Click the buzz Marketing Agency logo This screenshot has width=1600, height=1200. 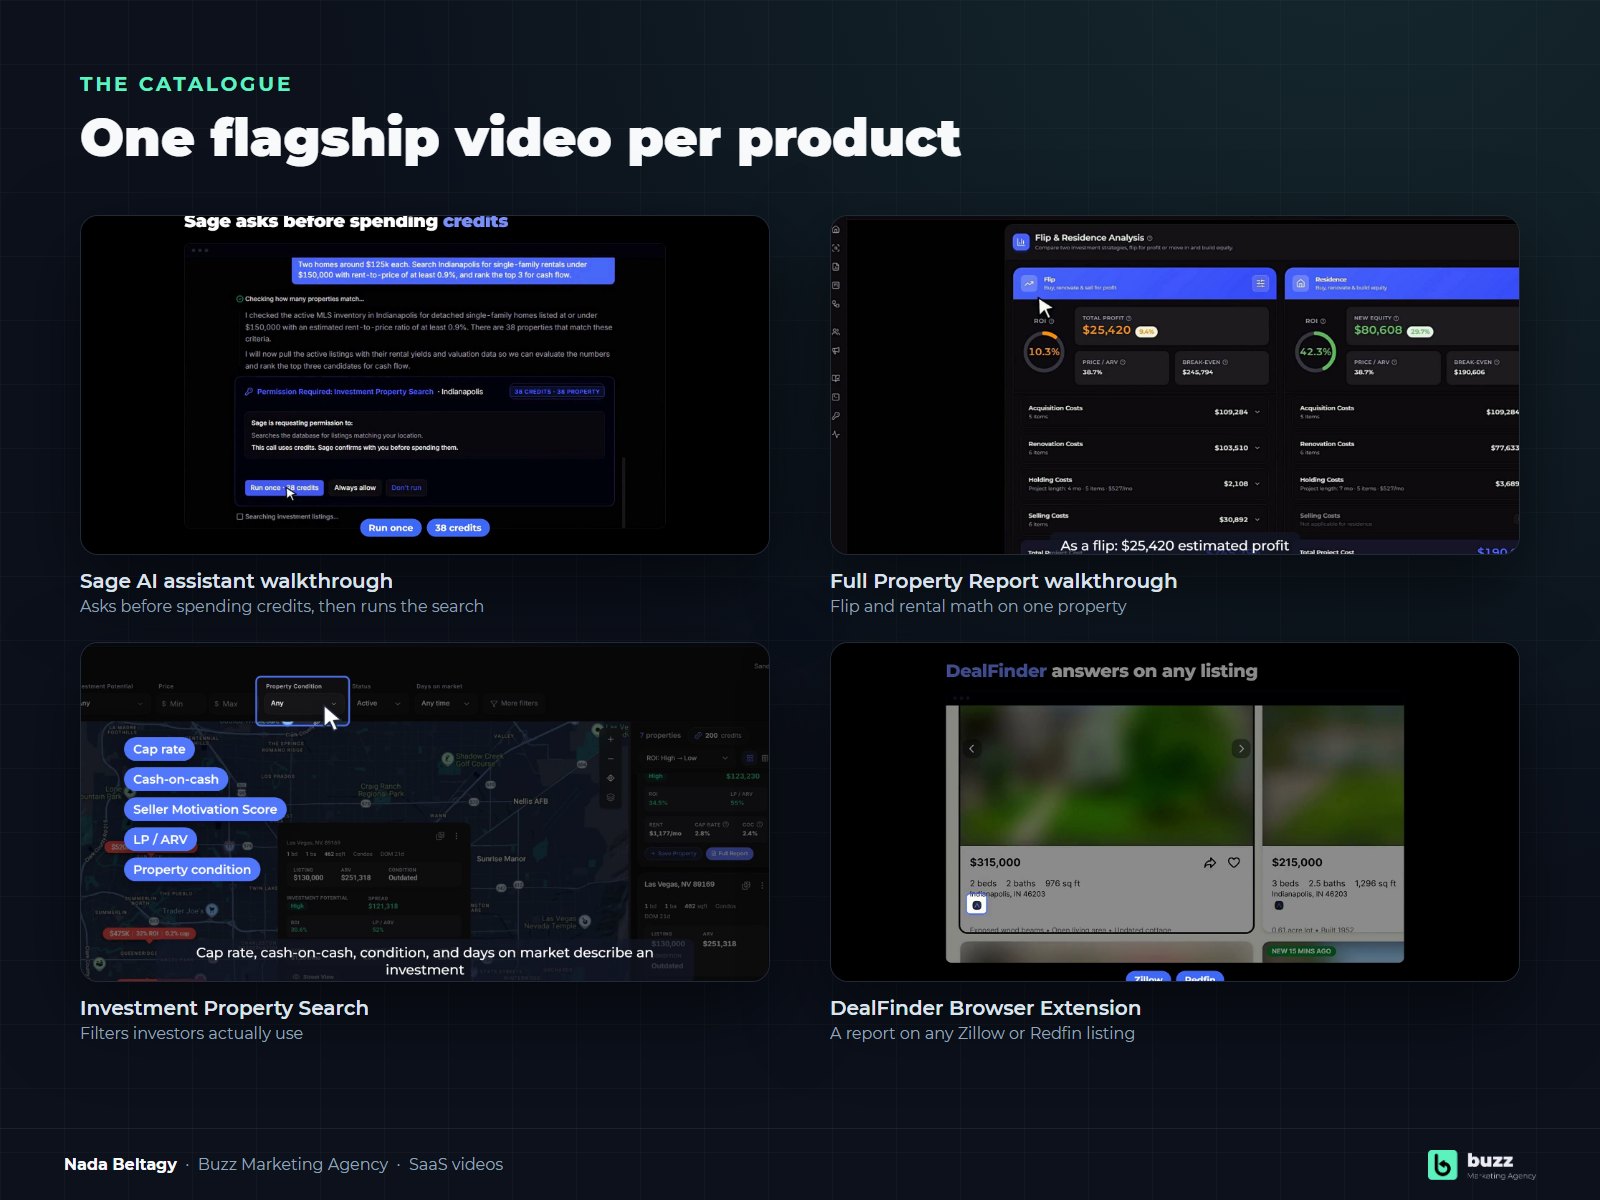(x=1481, y=1165)
